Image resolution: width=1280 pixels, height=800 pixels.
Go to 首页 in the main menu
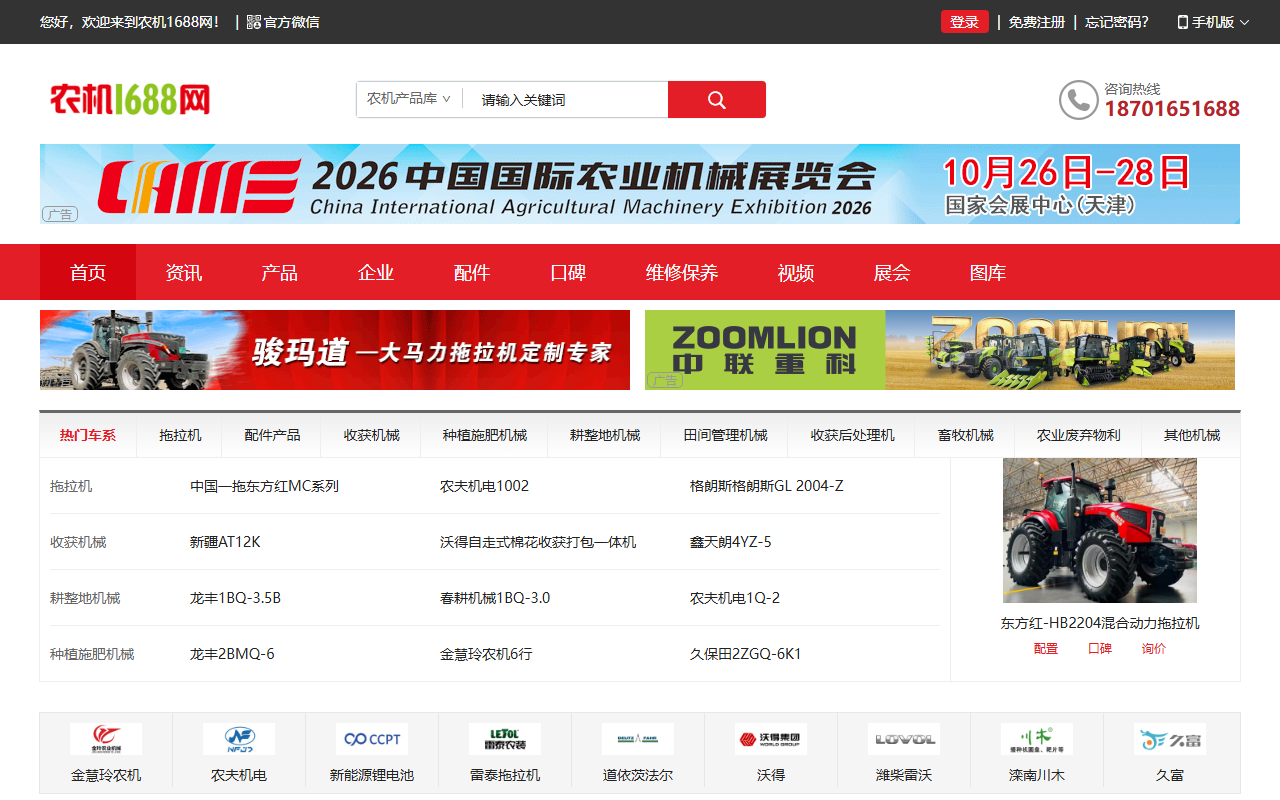point(88,272)
